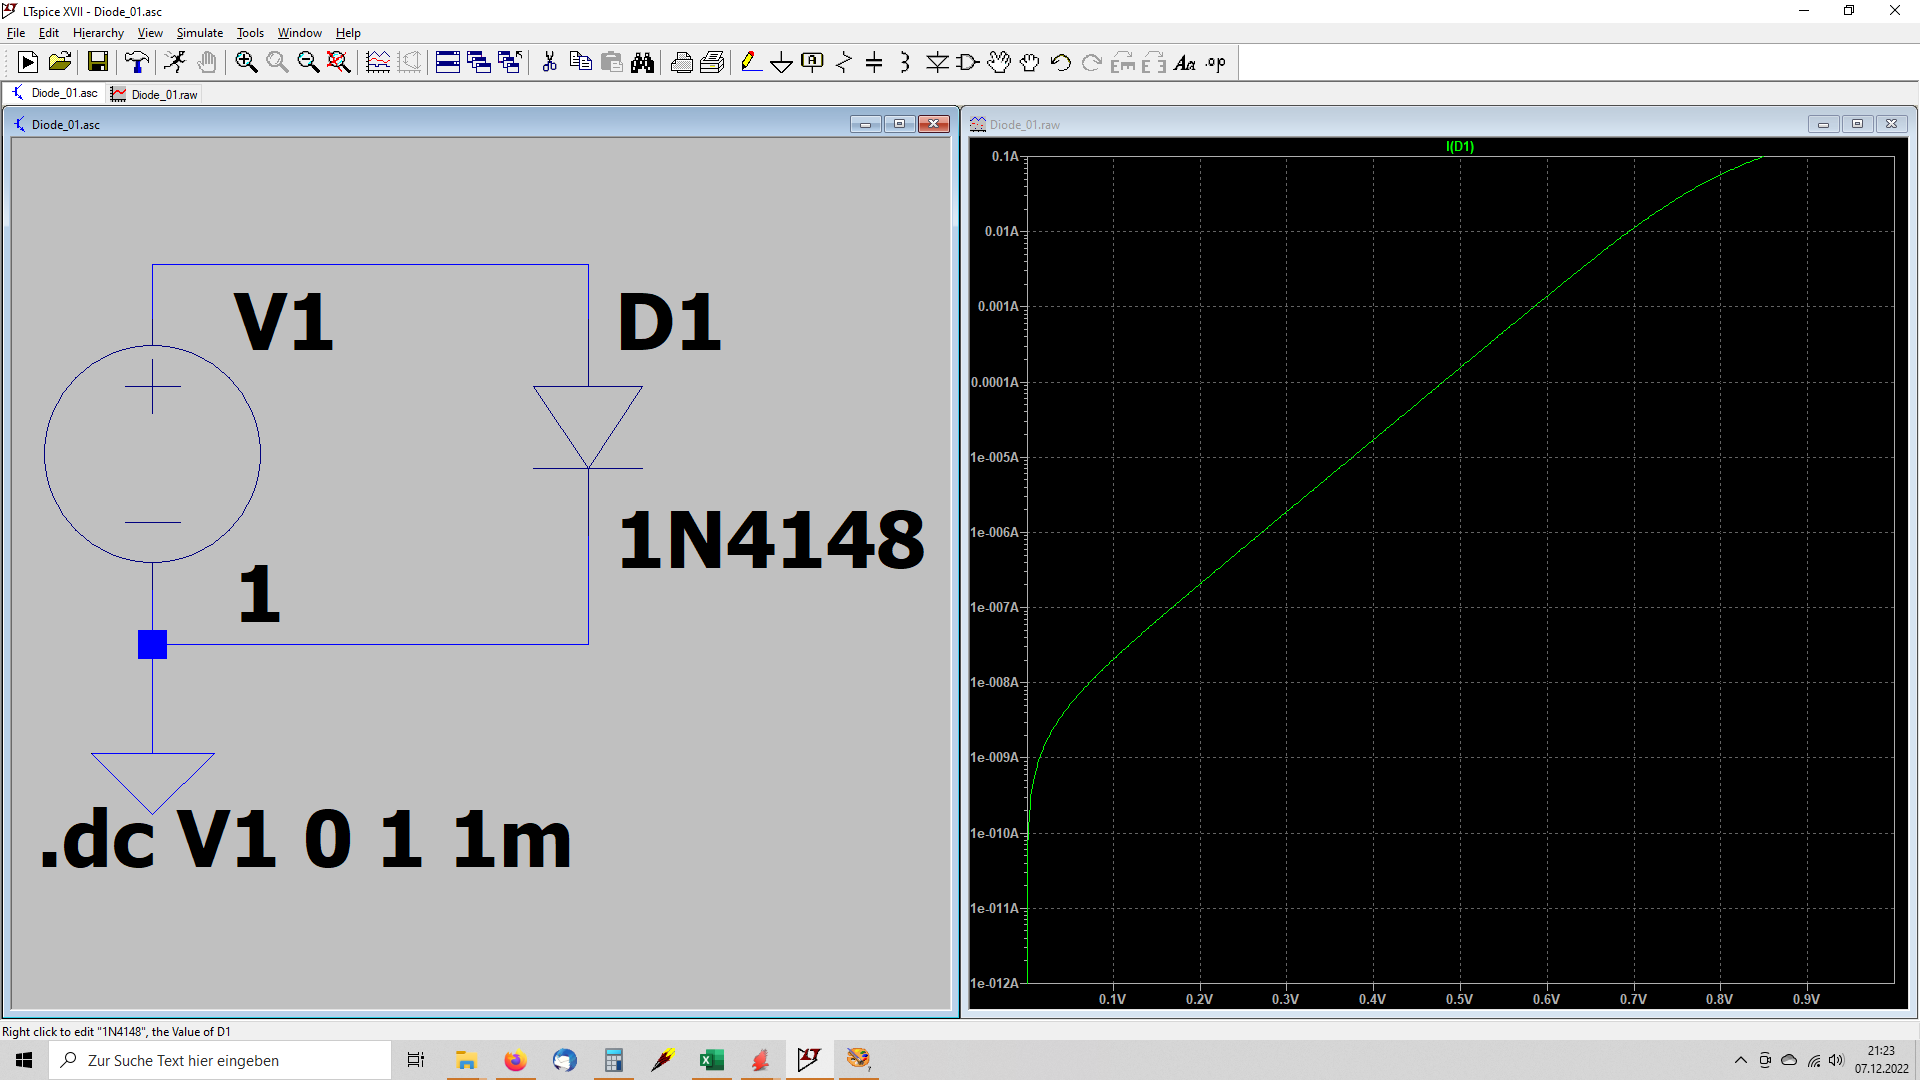Place a Ground symbol tool
The height and width of the screenshot is (1080, 1920).
click(782, 62)
